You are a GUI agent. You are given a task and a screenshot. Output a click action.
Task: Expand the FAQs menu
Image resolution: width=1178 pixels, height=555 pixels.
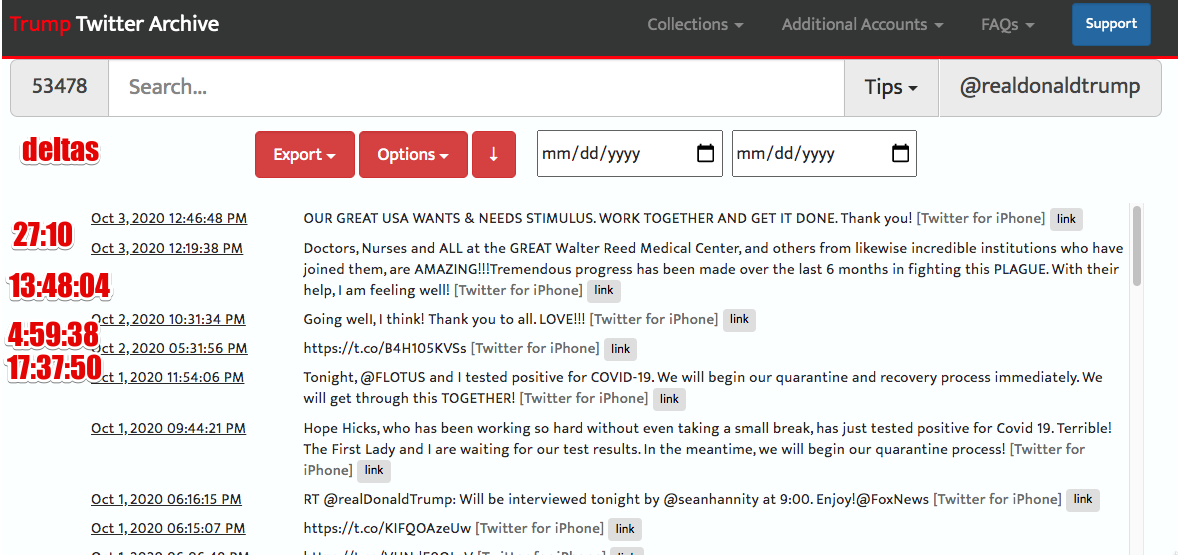coord(1007,24)
